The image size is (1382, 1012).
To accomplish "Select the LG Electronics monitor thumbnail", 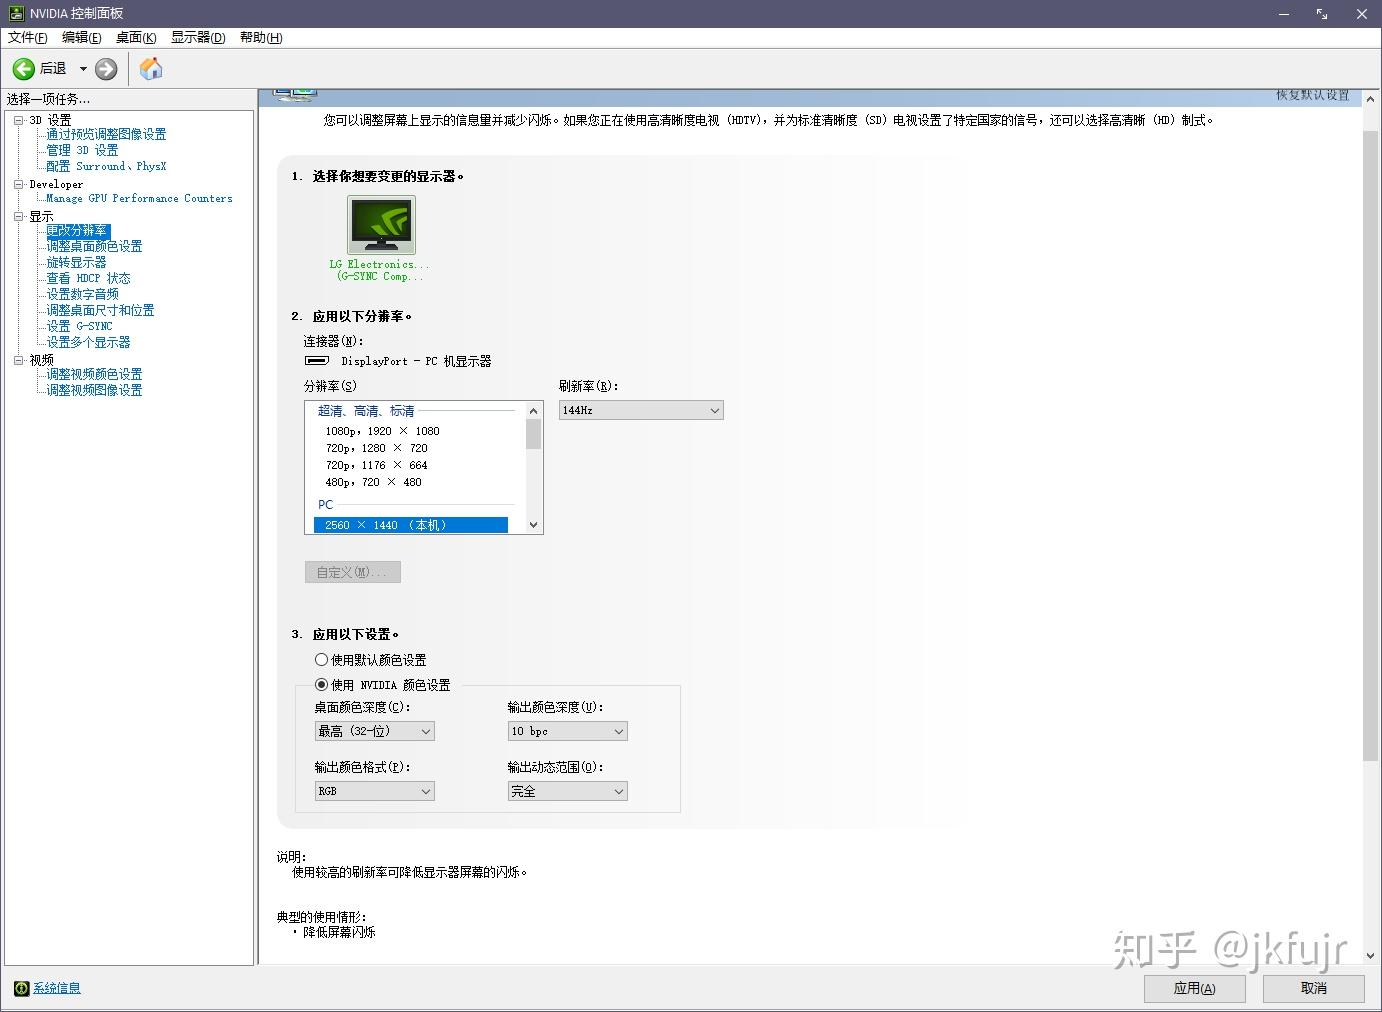I will (x=381, y=224).
